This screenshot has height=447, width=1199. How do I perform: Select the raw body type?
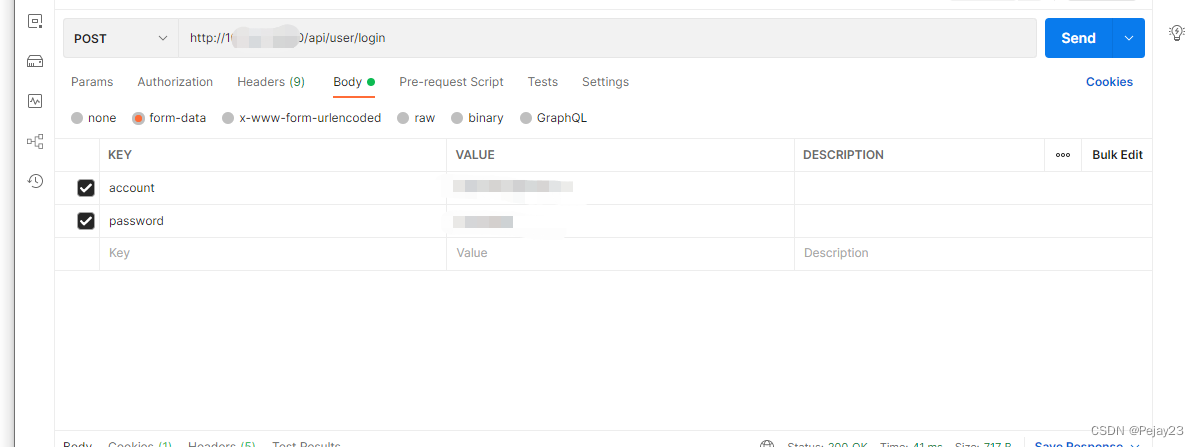click(x=403, y=118)
